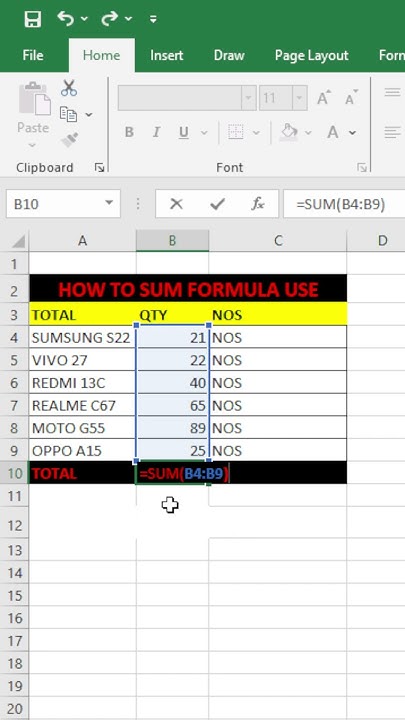
Task: Click the HOW TO SUM FORMULA USE title cell
Action: [188, 289]
